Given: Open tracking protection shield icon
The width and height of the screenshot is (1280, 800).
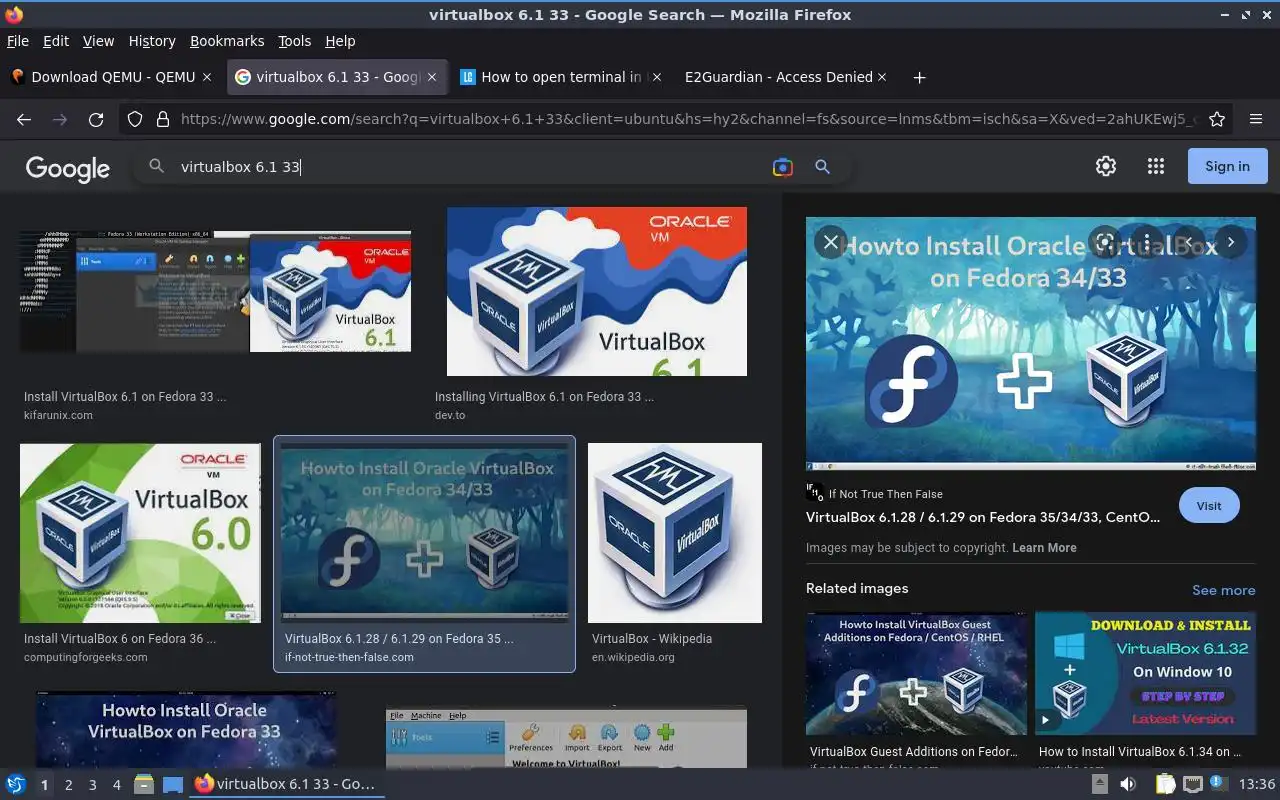Looking at the screenshot, I should [135, 119].
